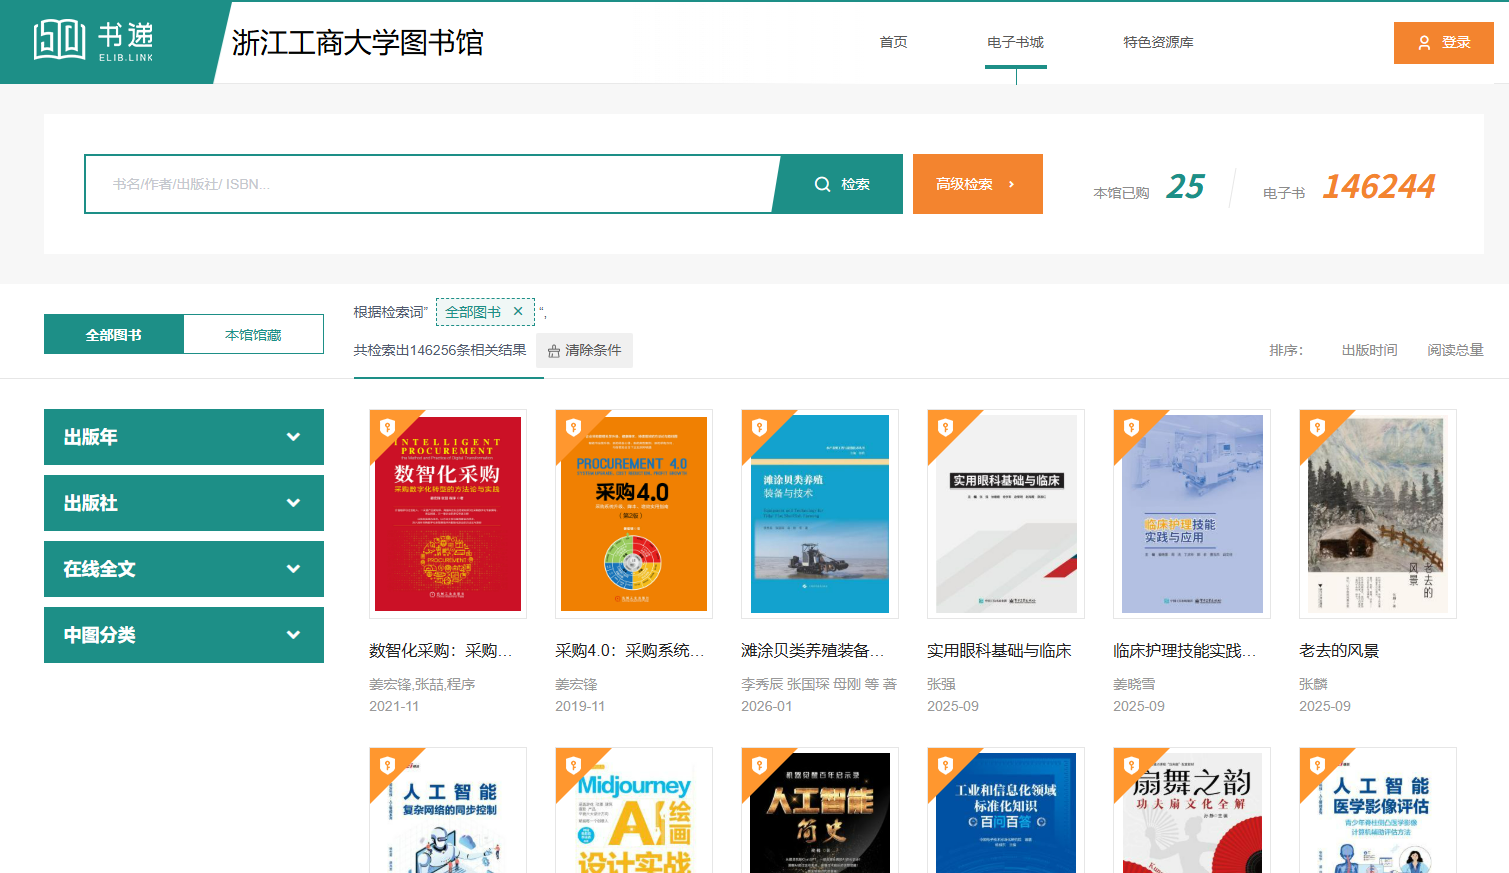Expand the 在线全文 filter
Image resolution: width=1509 pixels, height=873 pixels.
(184, 569)
